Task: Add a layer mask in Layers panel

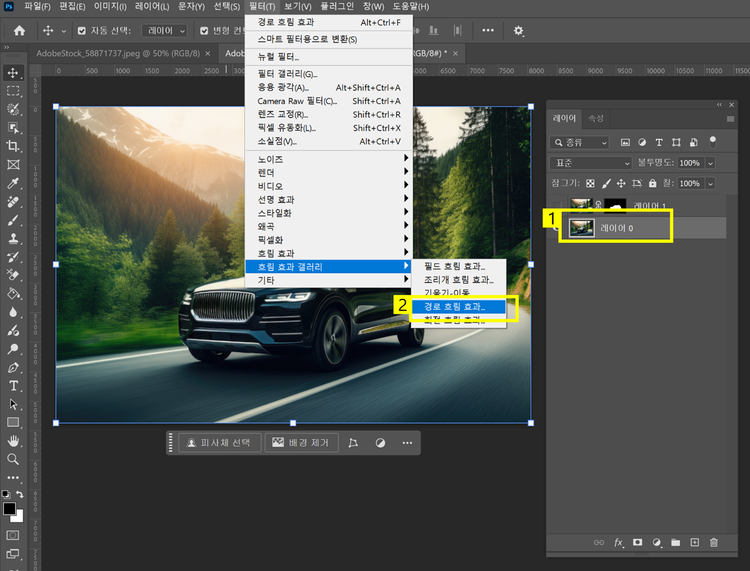Action: [638, 542]
